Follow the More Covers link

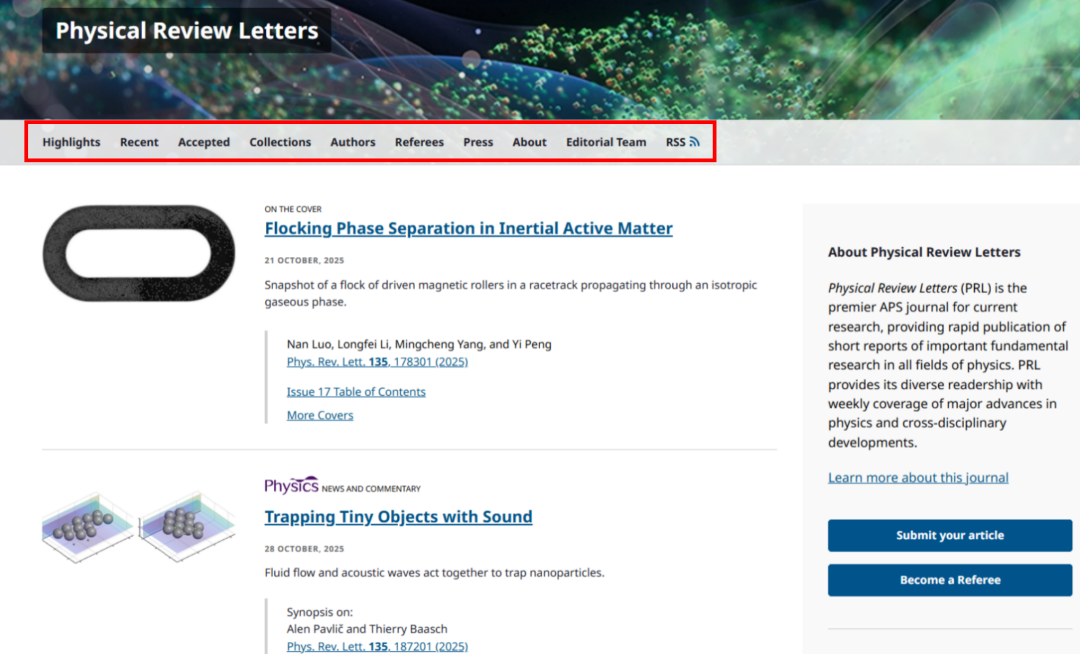(x=320, y=415)
